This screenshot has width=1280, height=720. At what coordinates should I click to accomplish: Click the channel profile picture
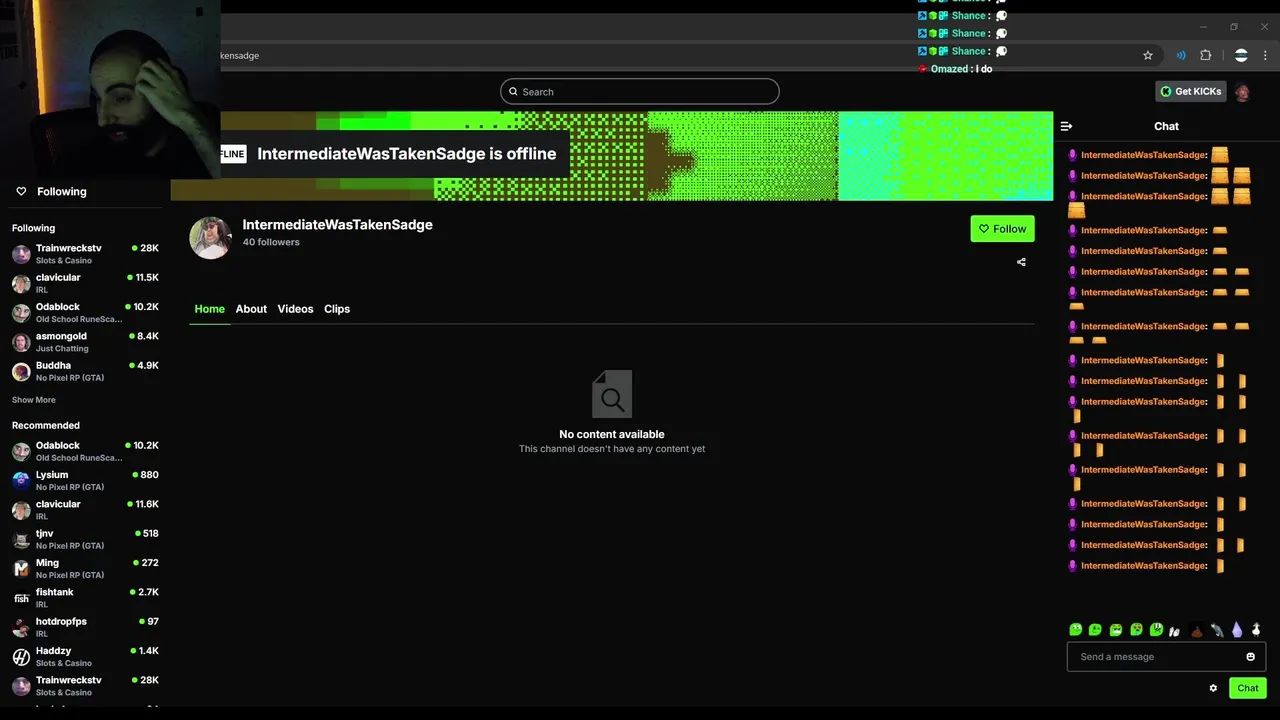tap(211, 238)
